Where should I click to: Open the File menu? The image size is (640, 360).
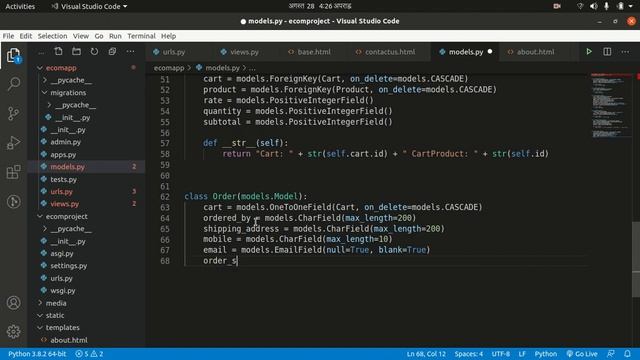8,36
